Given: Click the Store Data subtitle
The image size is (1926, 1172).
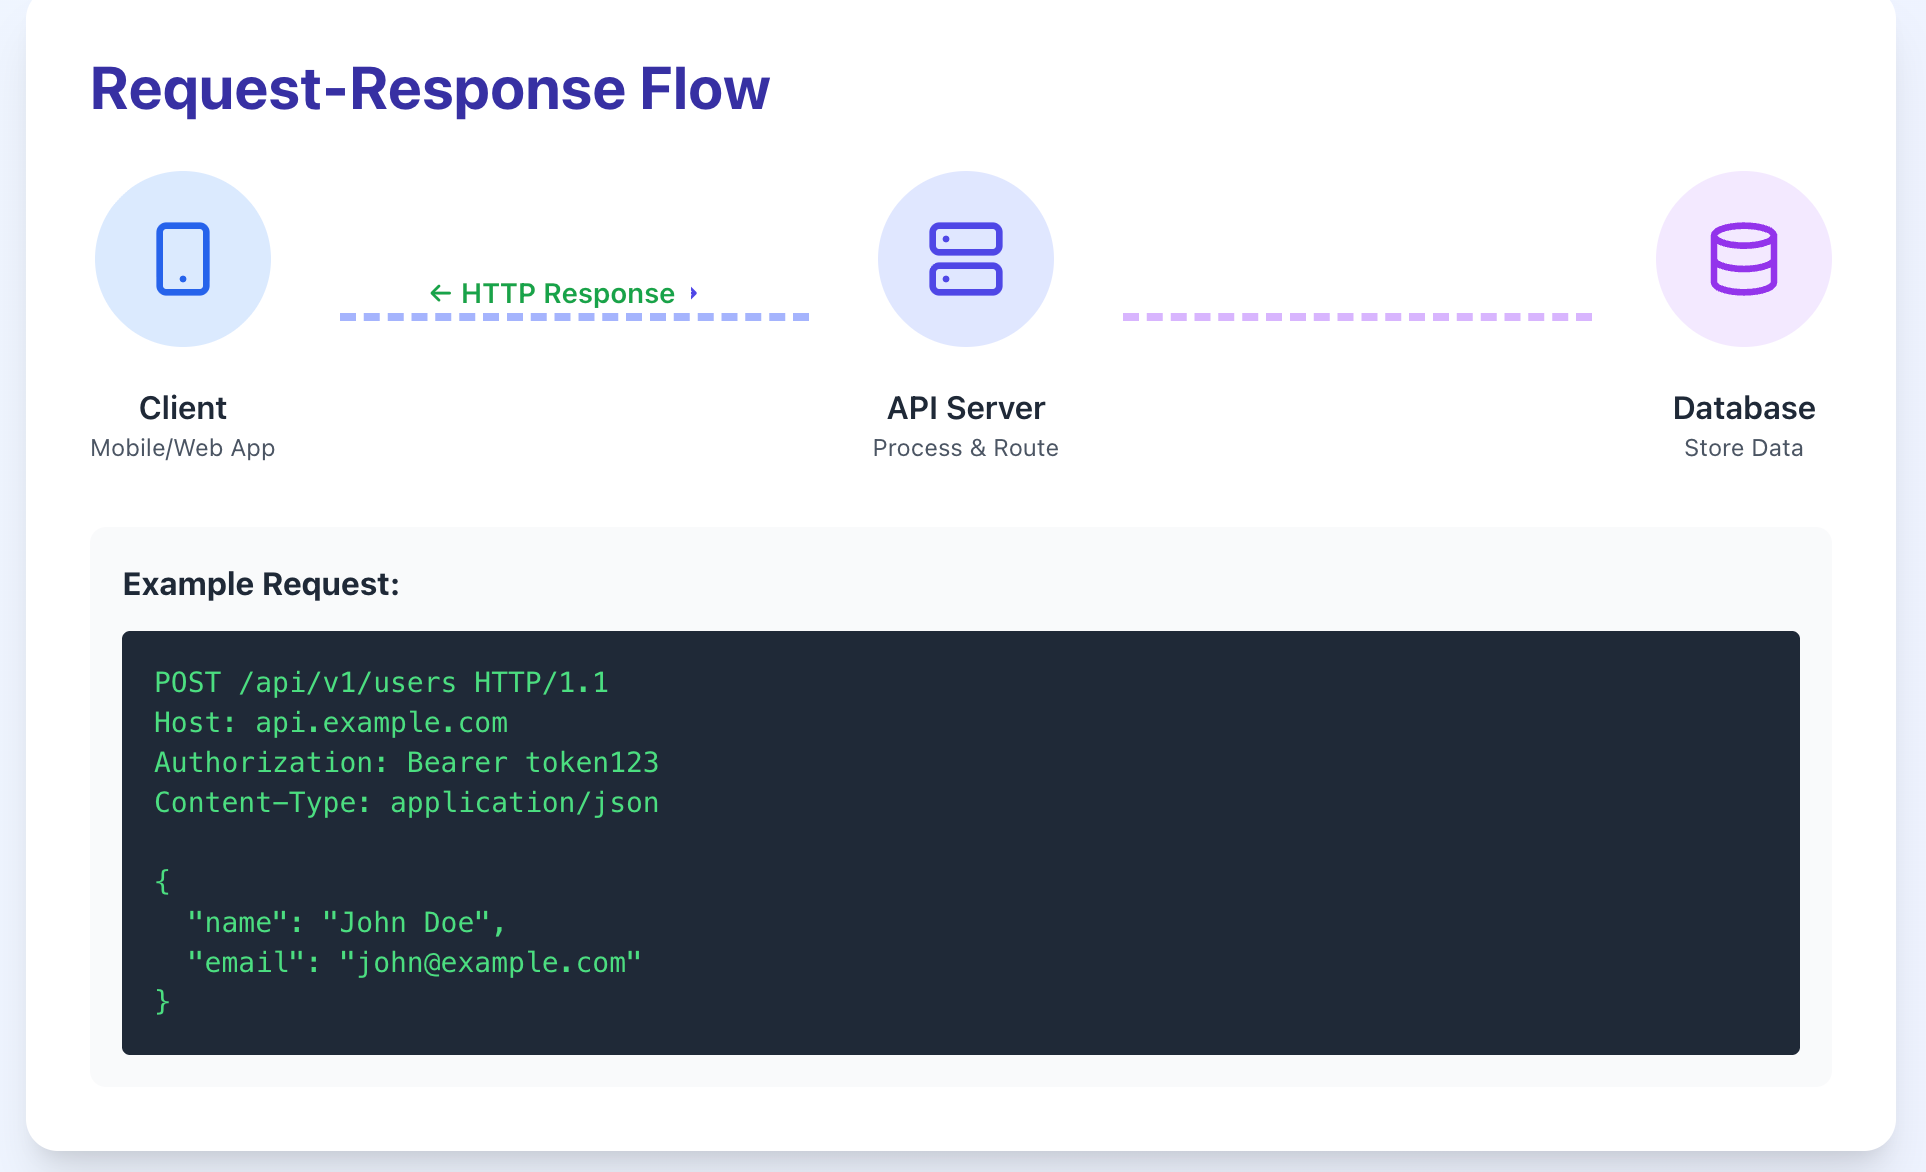Looking at the screenshot, I should pos(1743,448).
